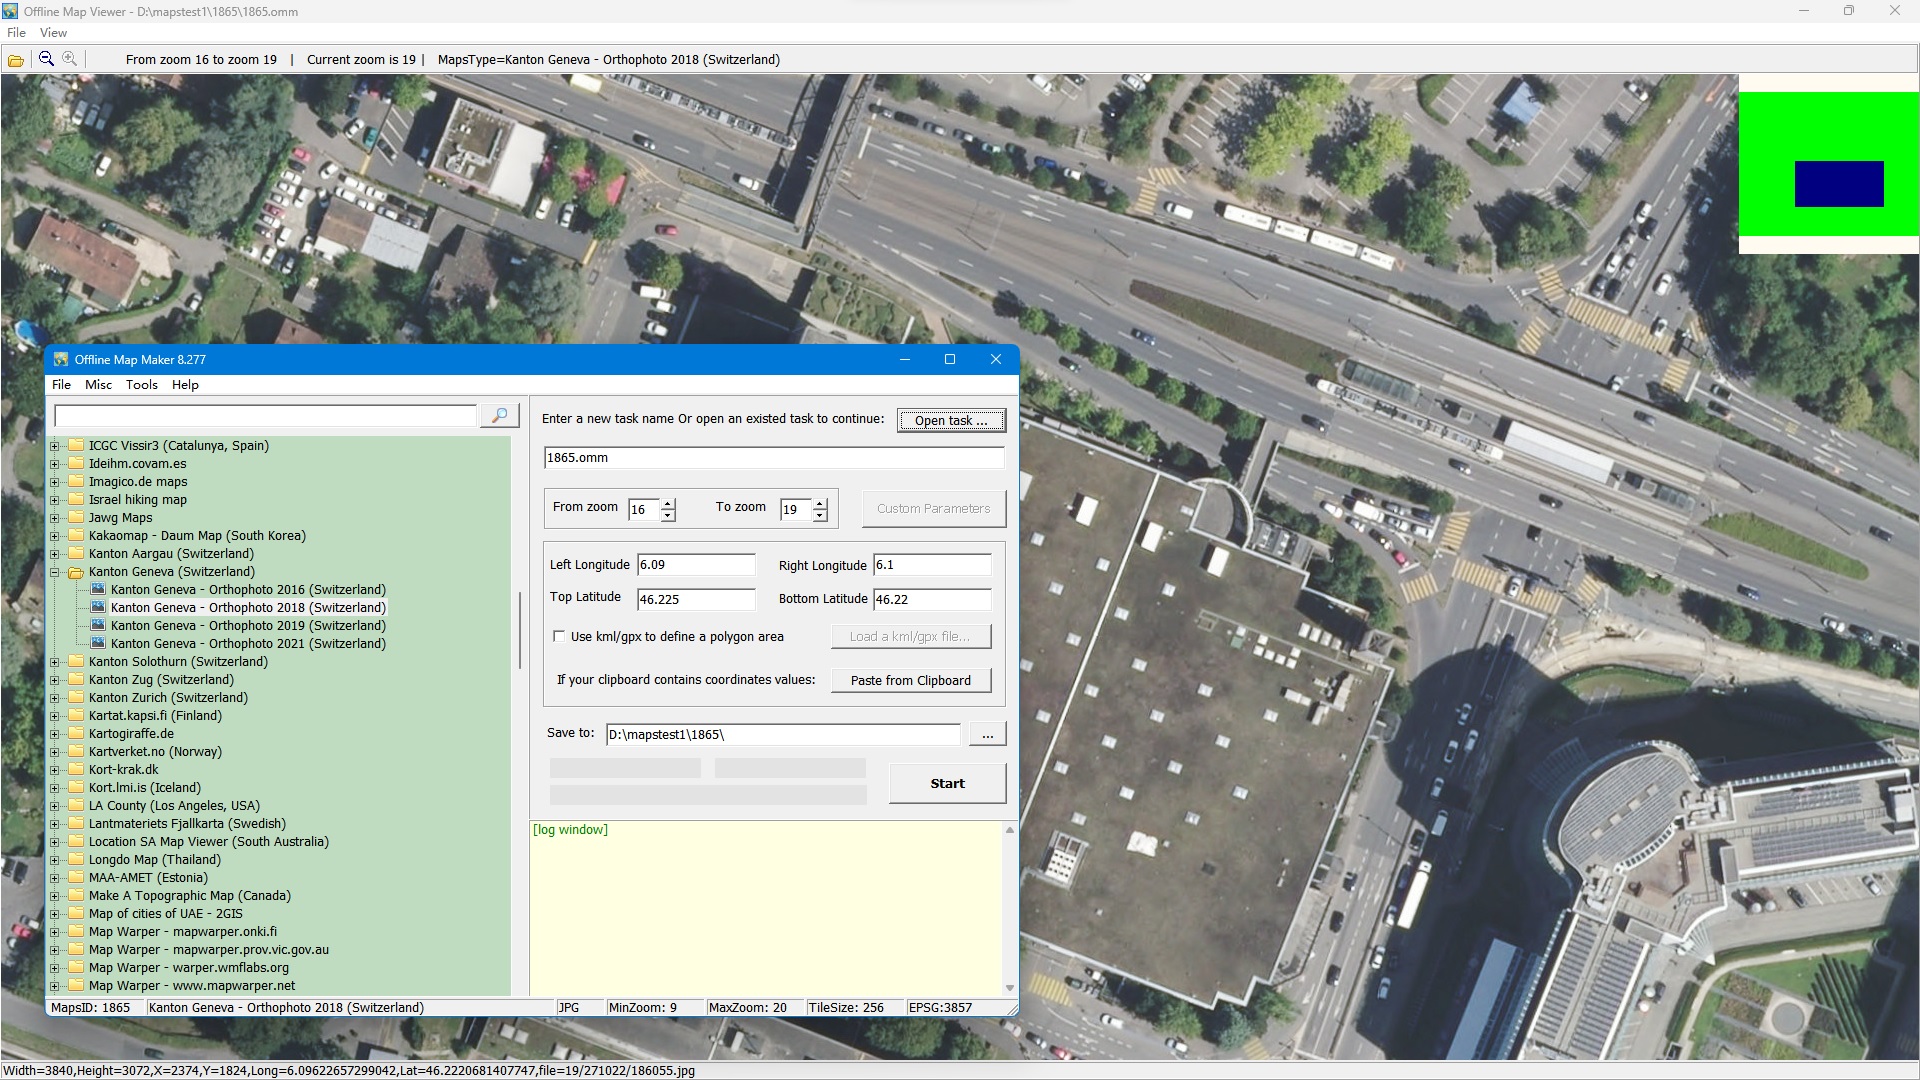The width and height of the screenshot is (1920, 1080).
Task: Click the Top Latitude input field
Action: tap(696, 600)
